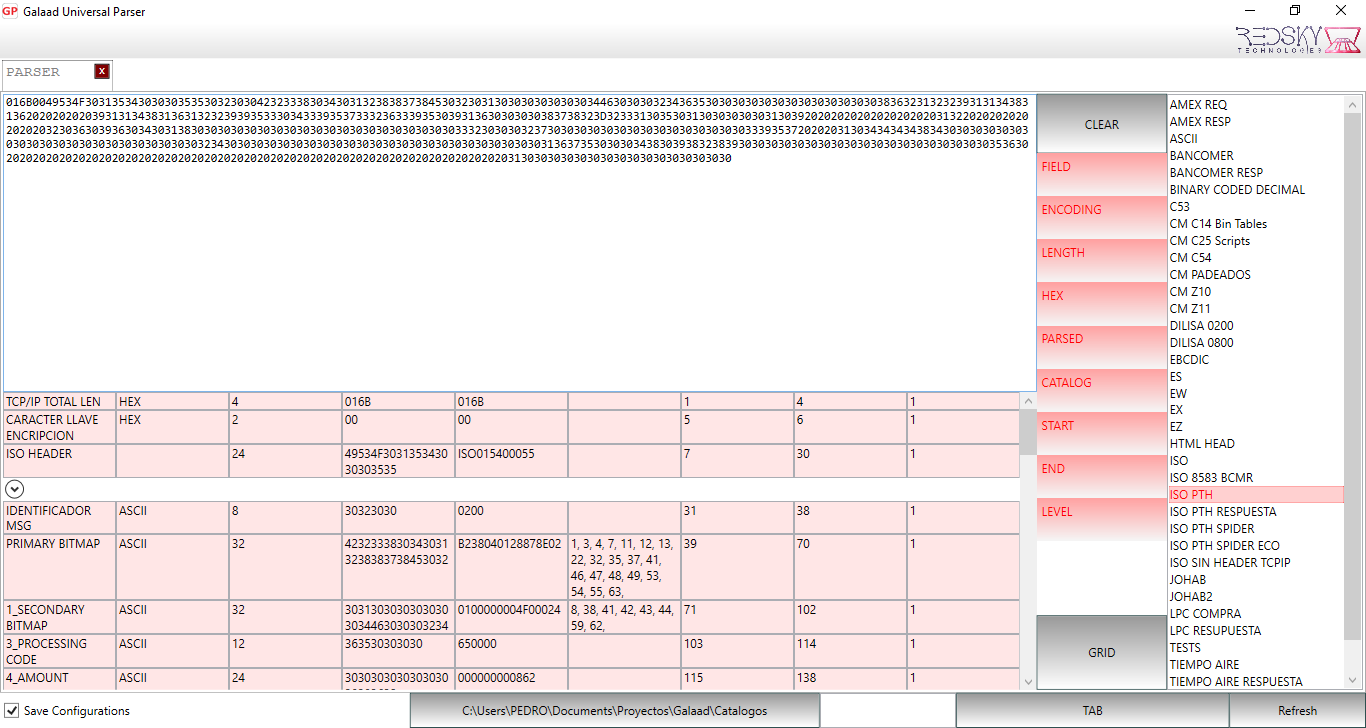Select BANCOMER RESP catalog entry

1216,173
